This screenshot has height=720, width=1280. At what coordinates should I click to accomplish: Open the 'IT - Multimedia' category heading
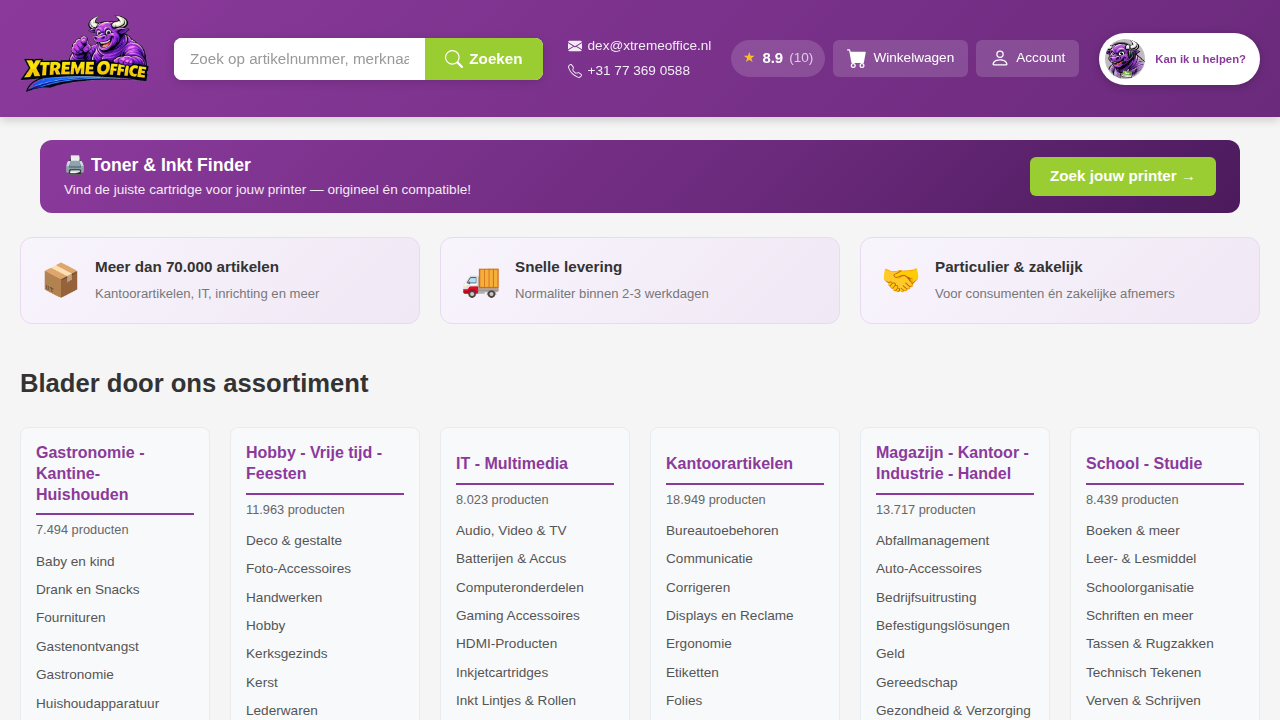(511, 463)
